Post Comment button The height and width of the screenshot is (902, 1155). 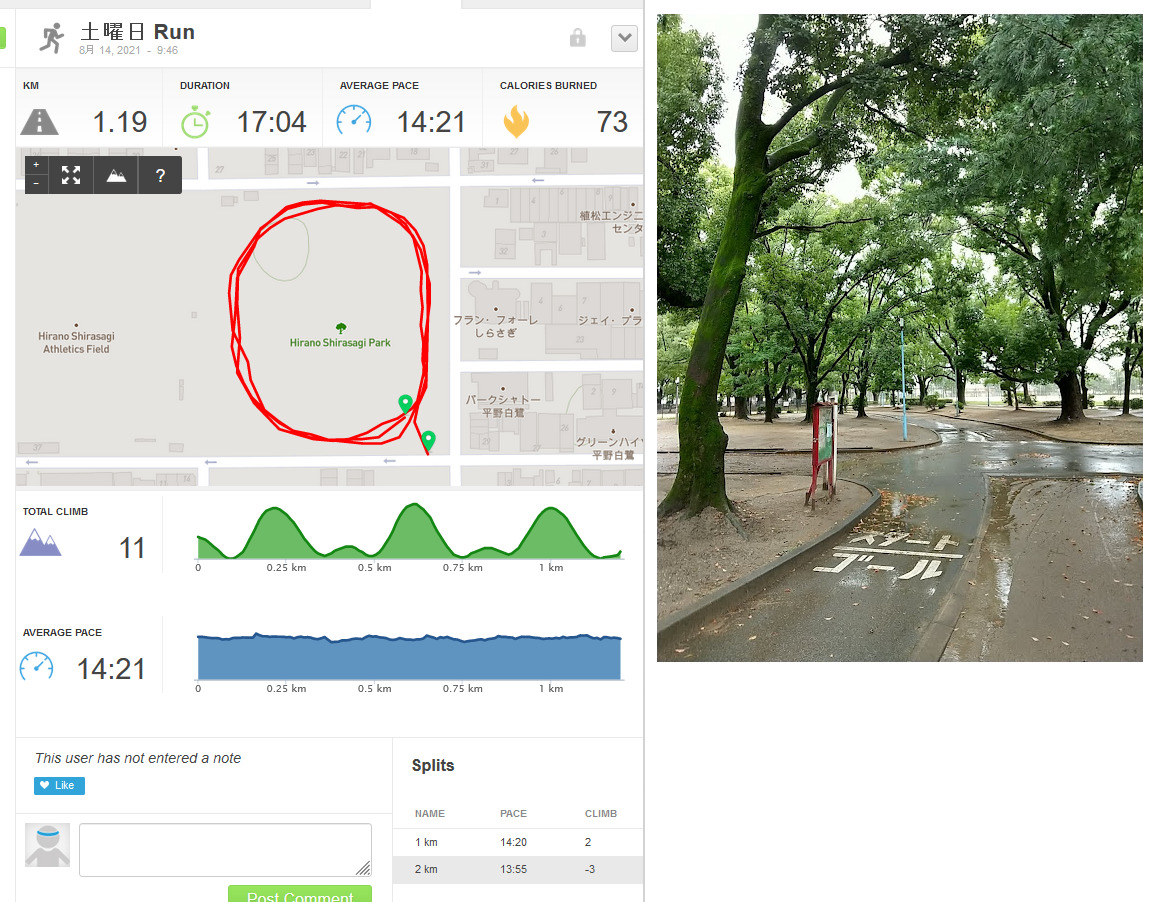click(x=300, y=894)
